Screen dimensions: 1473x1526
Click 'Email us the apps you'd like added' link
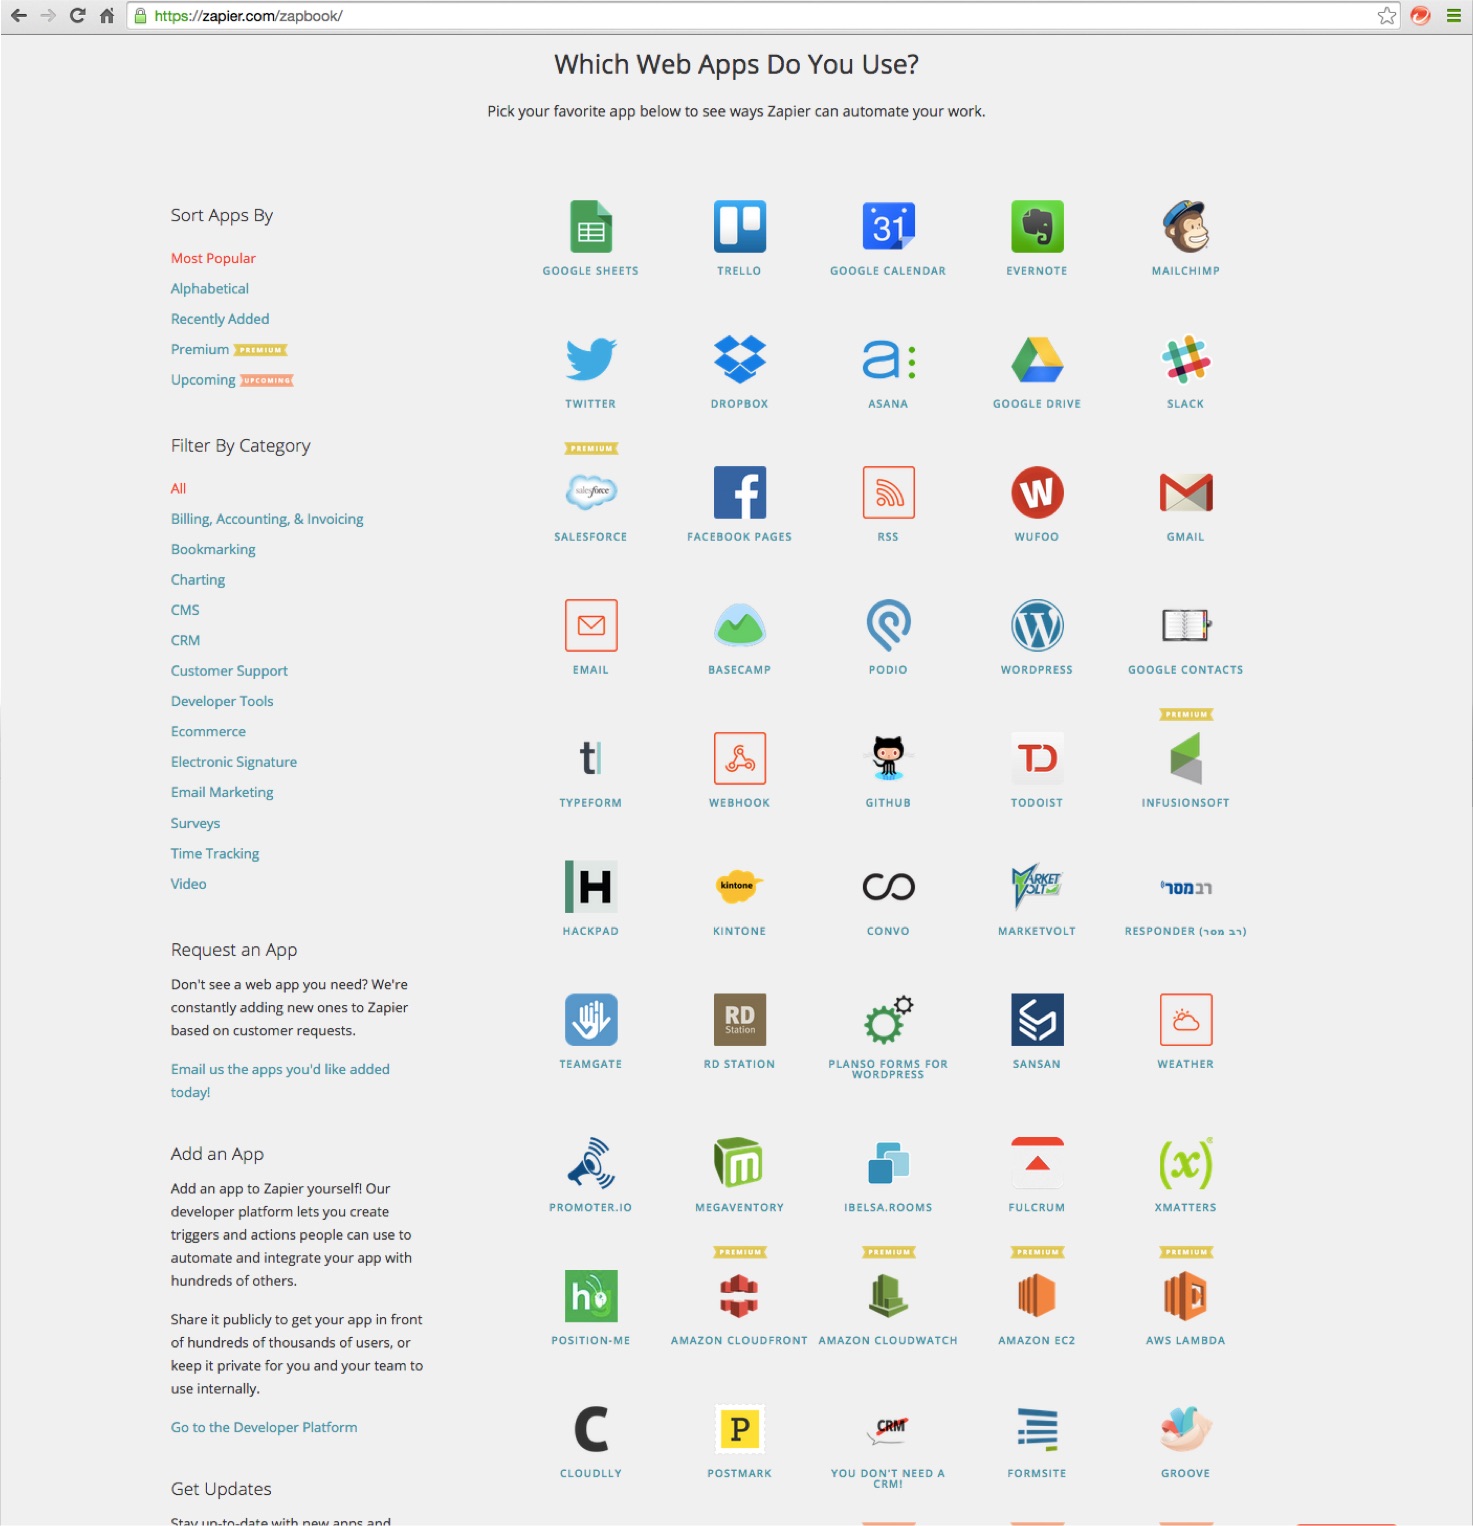pos(280,1080)
